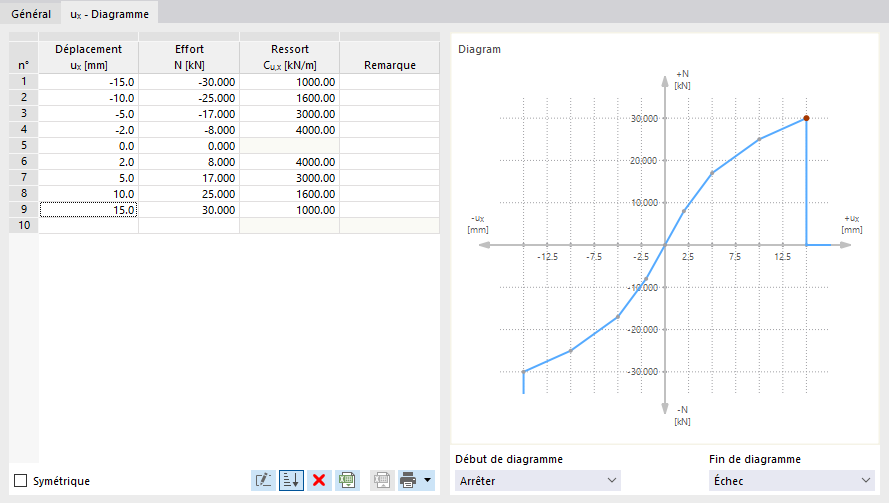Click the Effort N [kN] column header
The image size is (889, 503).
click(x=189, y=57)
